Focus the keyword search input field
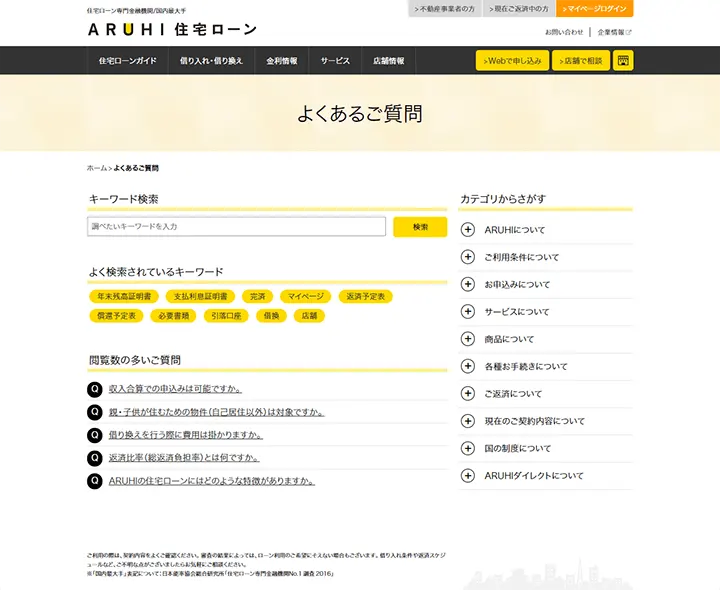This screenshot has width=720, height=590. click(x=237, y=227)
